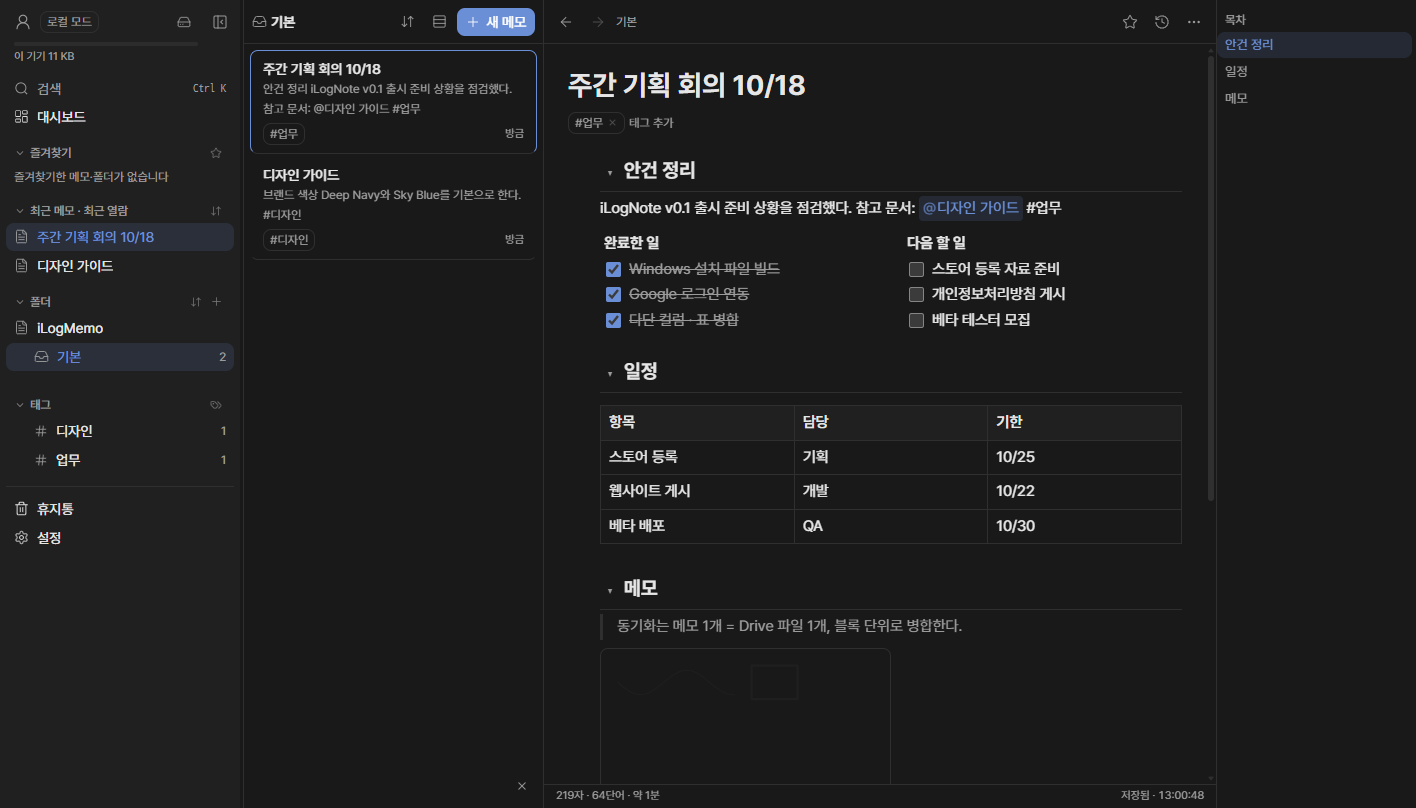
Task: Sort the 최근 메모 section
Action: click(x=216, y=210)
